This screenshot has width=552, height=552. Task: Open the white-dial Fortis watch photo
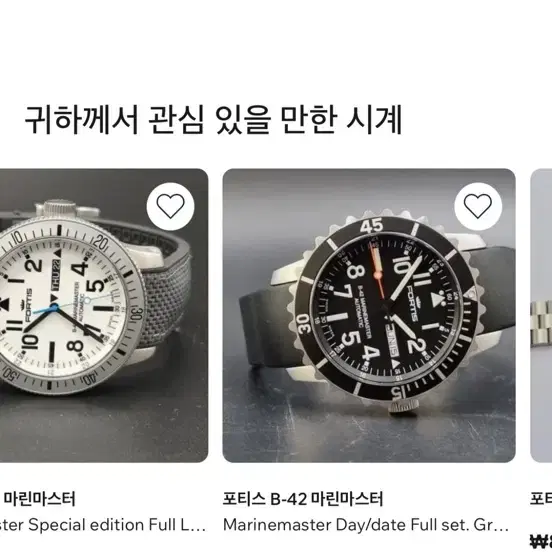point(104,315)
